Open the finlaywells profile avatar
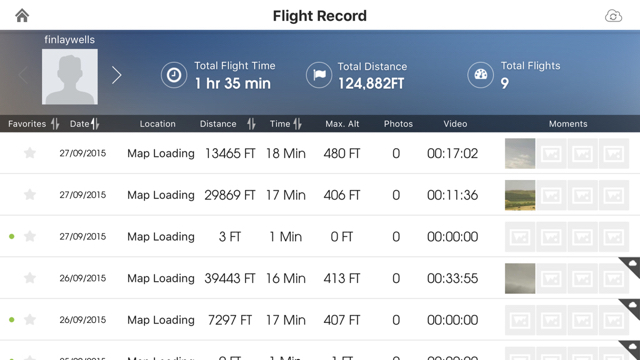Viewport: 640px width, 360px height. 70,77
